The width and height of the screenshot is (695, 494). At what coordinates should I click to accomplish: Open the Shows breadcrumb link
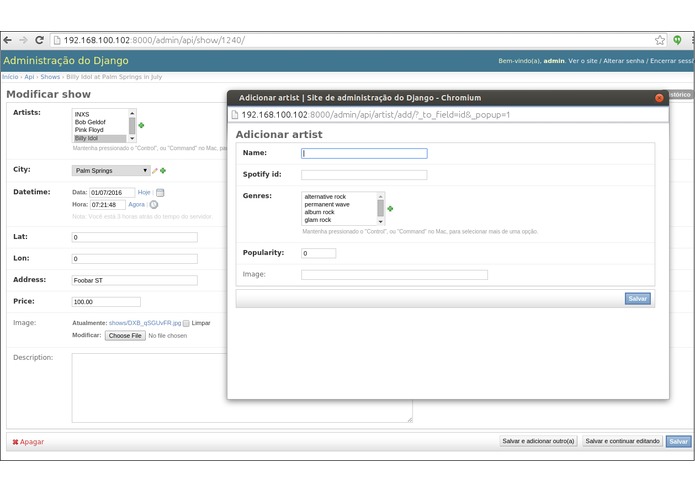point(50,77)
